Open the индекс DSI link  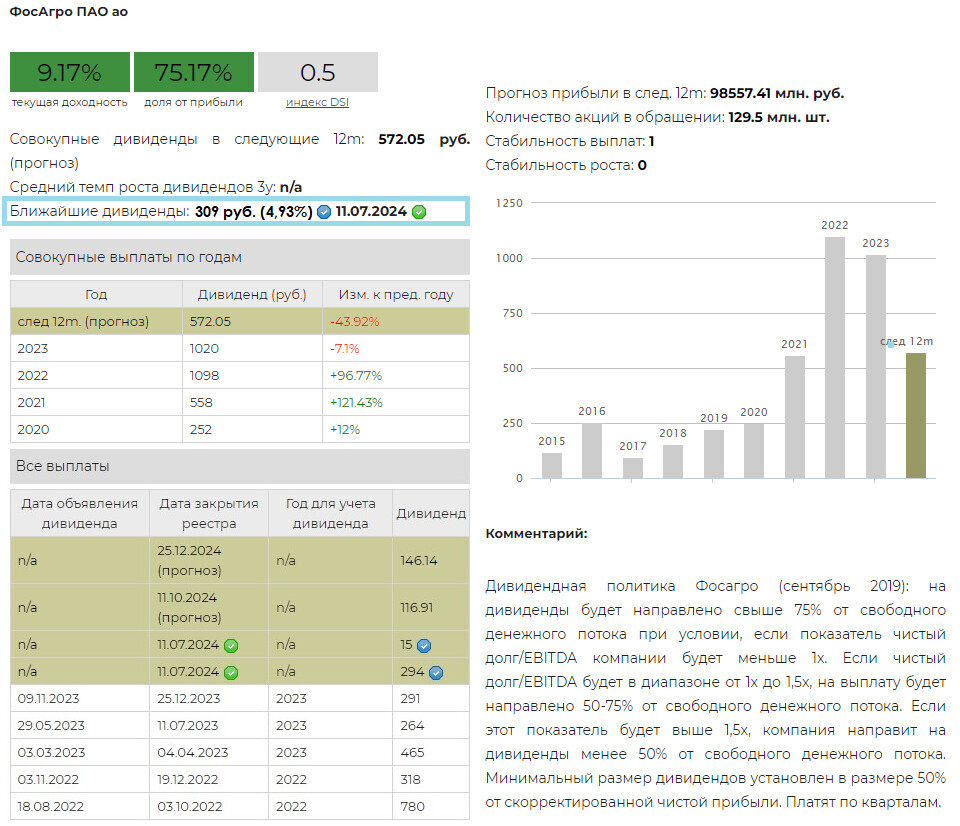(x=317, y=102)
